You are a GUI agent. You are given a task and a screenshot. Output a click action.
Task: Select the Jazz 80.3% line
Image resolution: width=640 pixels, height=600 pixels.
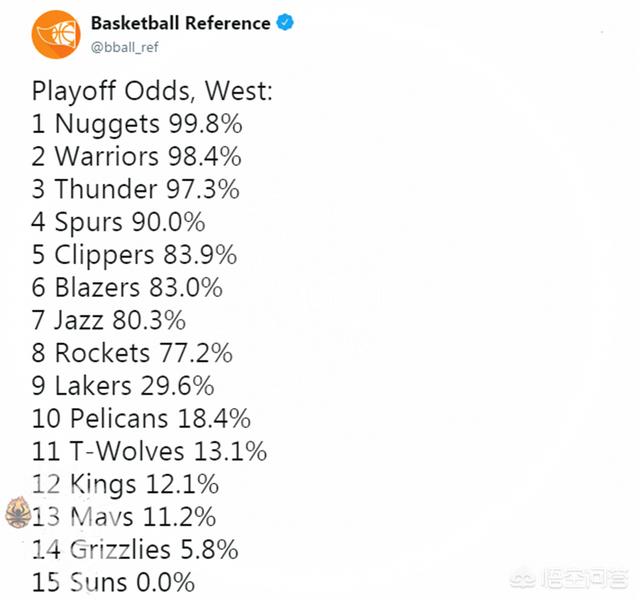[x=109, y=320]
